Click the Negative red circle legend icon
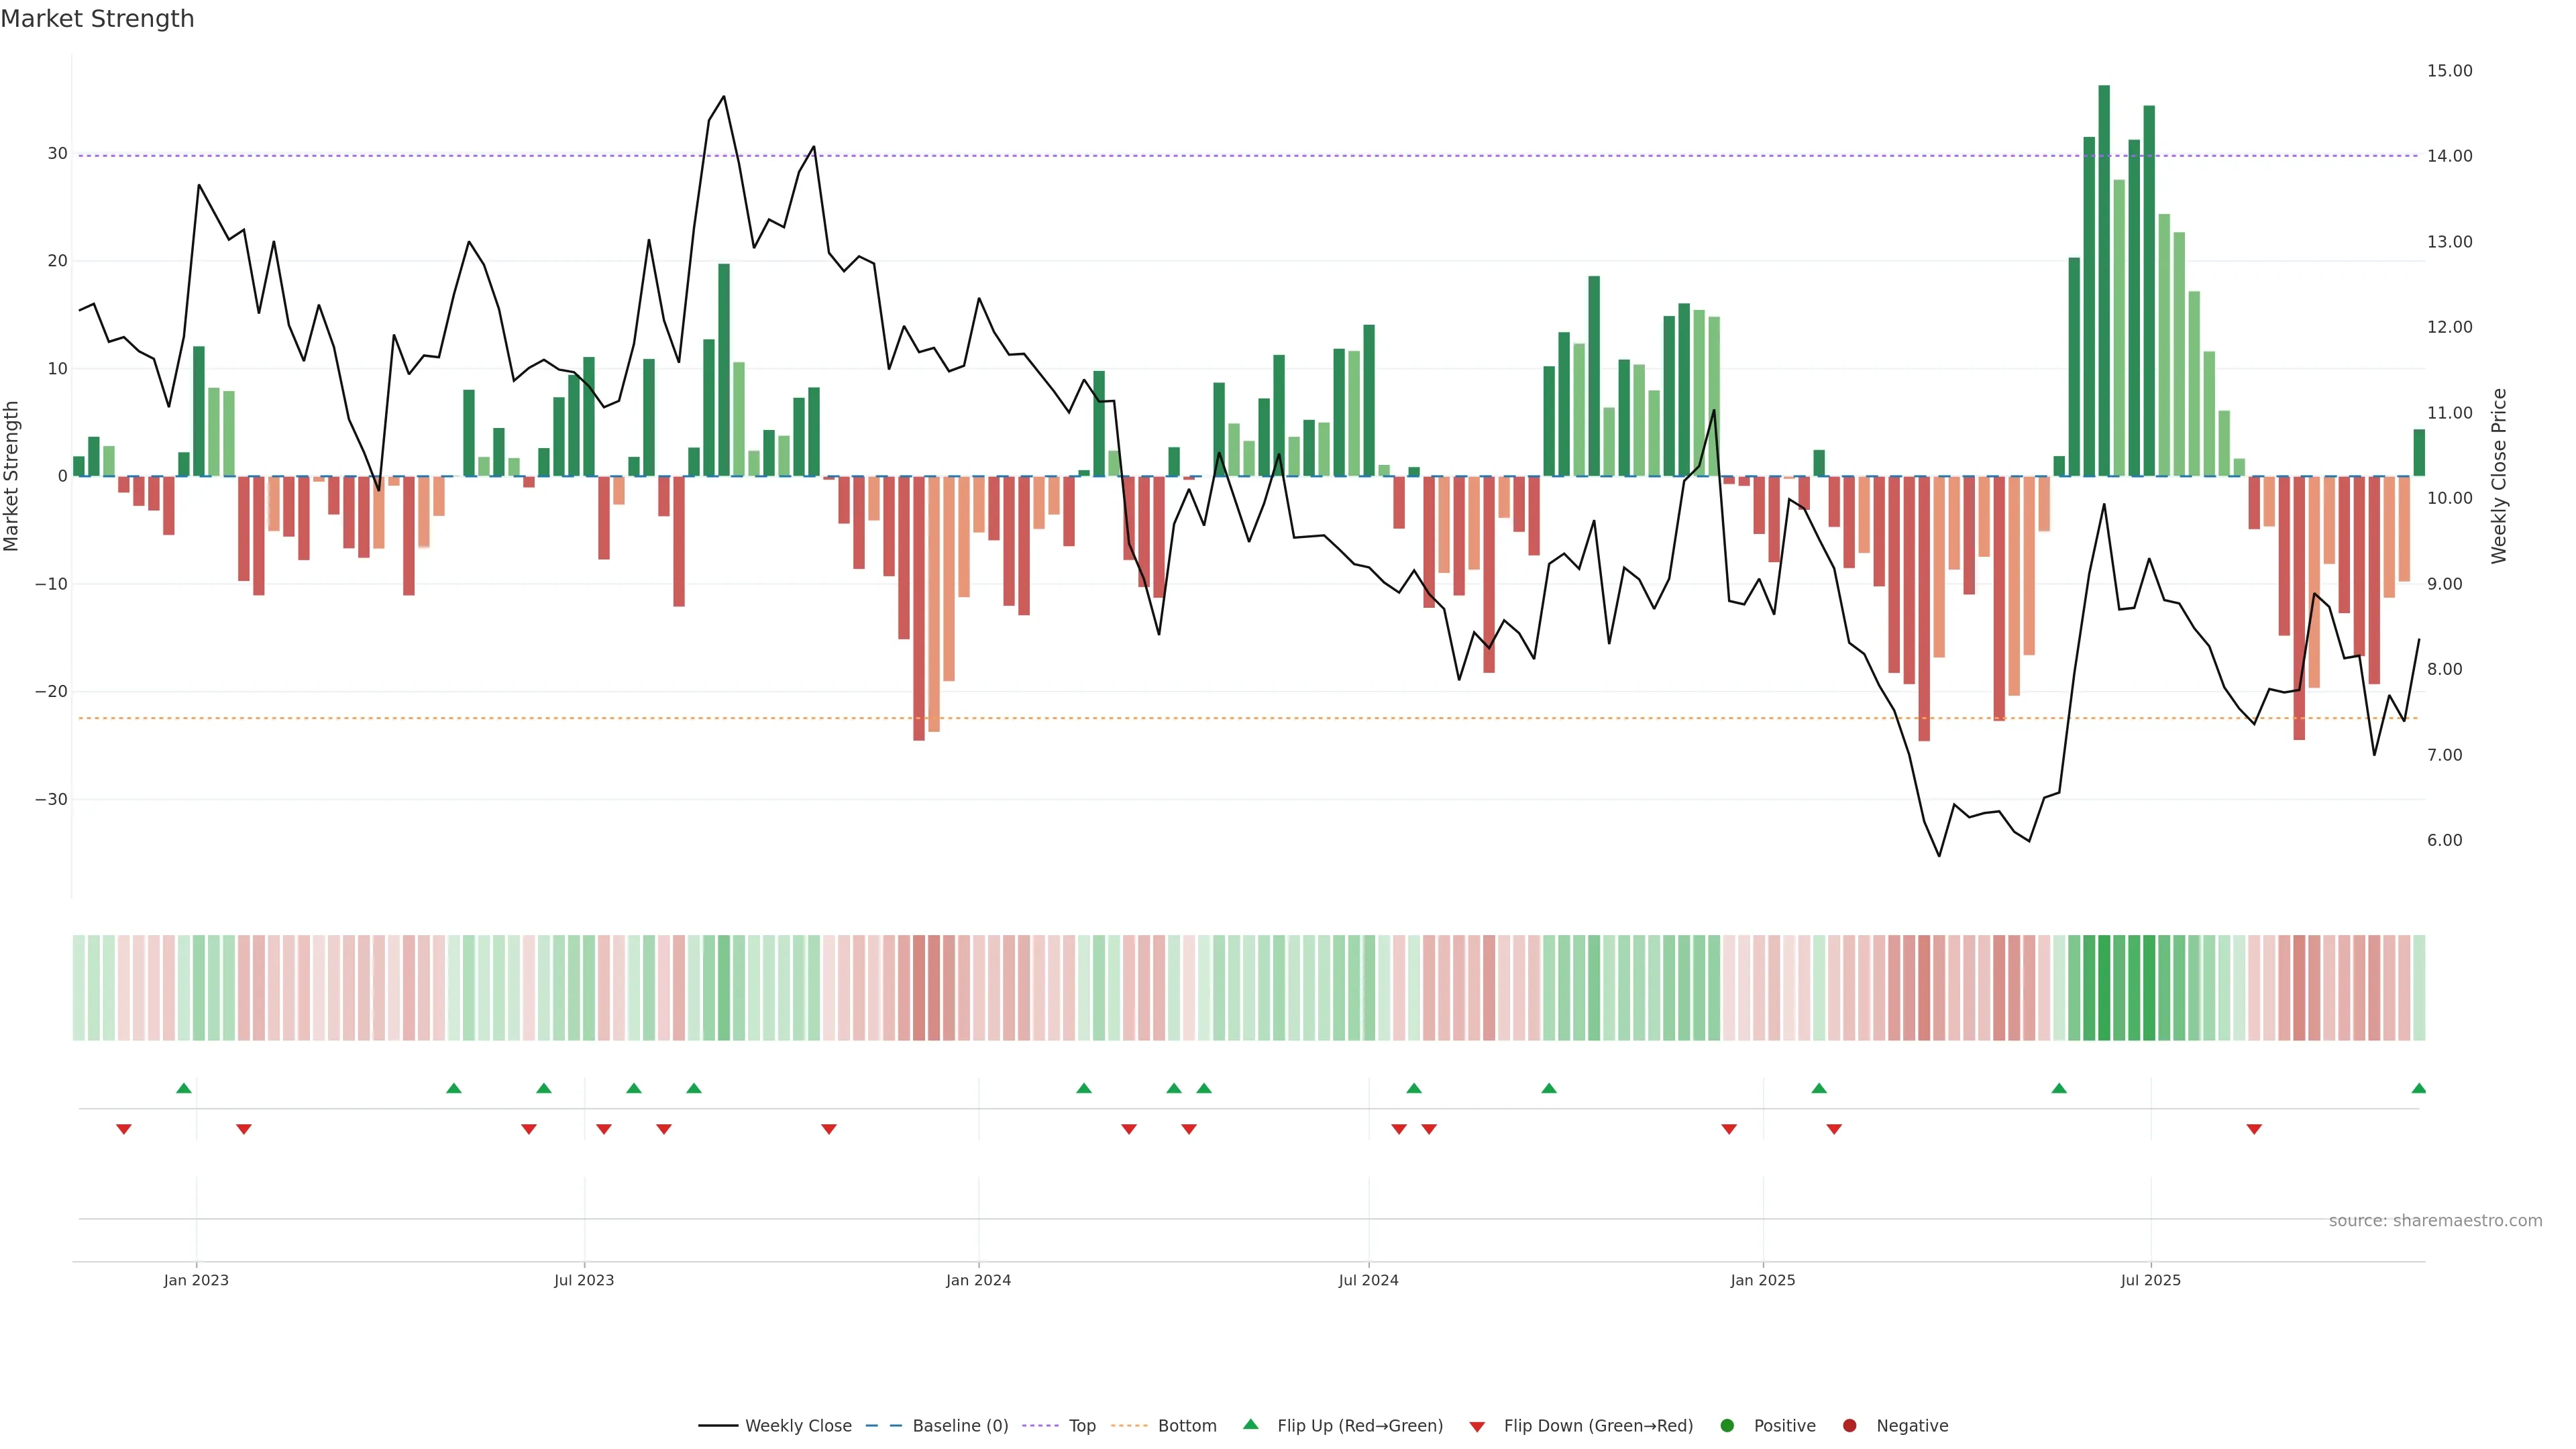 click(1849, 1426)
